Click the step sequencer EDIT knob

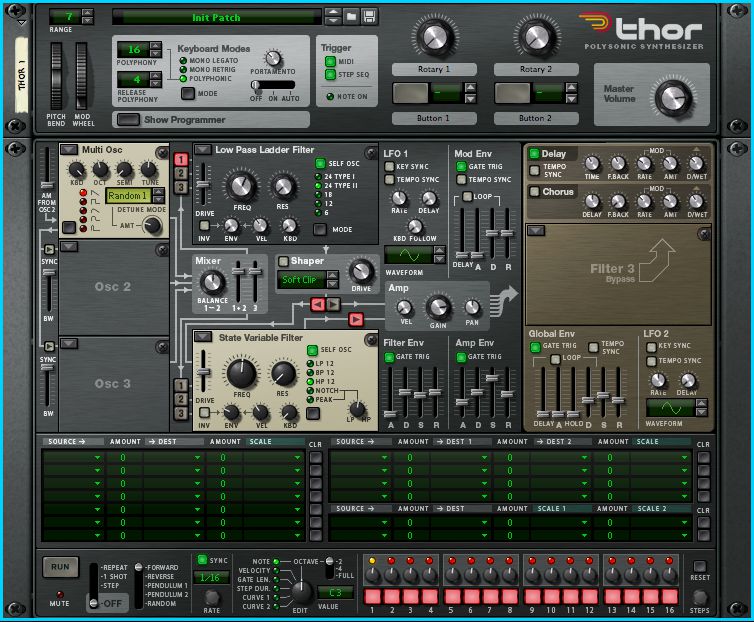coord(302,593)
